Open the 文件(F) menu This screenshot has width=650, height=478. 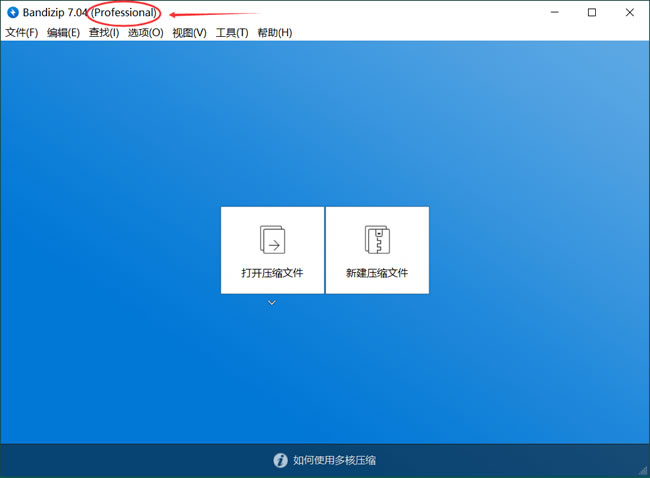[x=22, y=33]
